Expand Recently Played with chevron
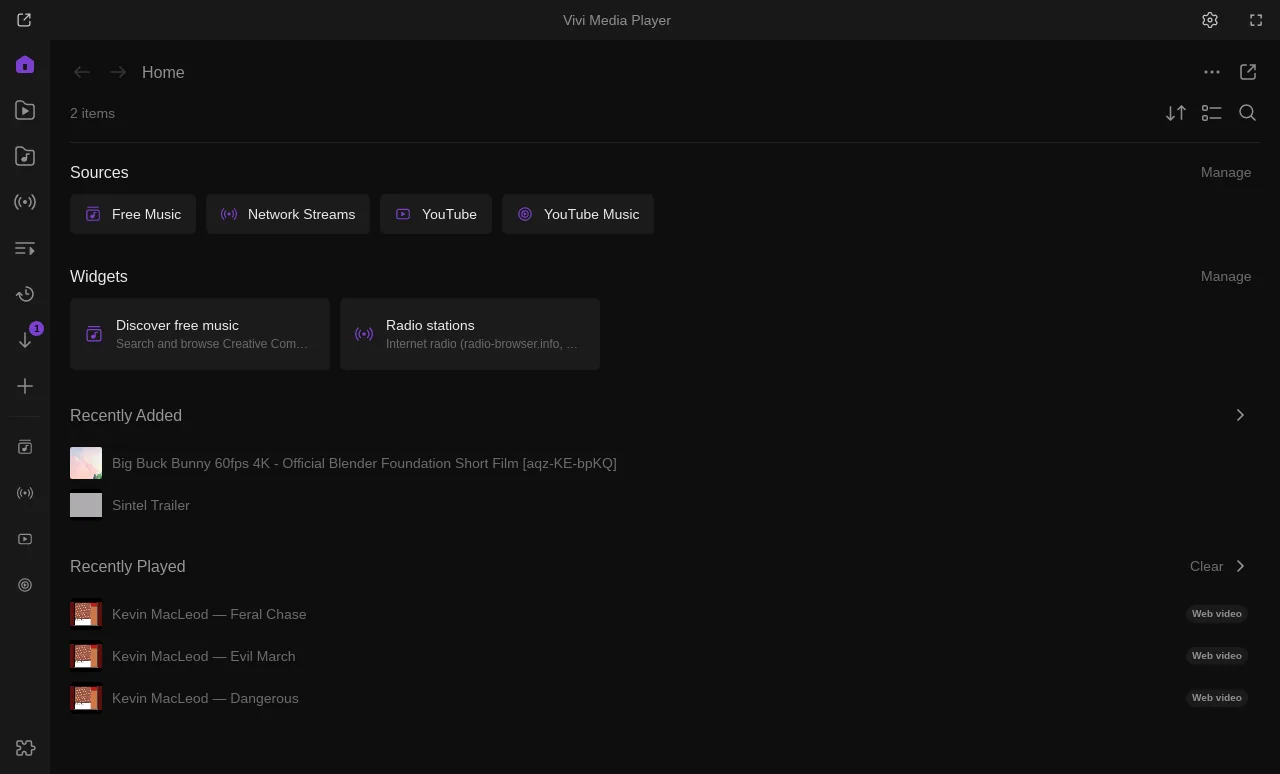This screenshot has height=774, width=1280. [x=1240, y=566]
